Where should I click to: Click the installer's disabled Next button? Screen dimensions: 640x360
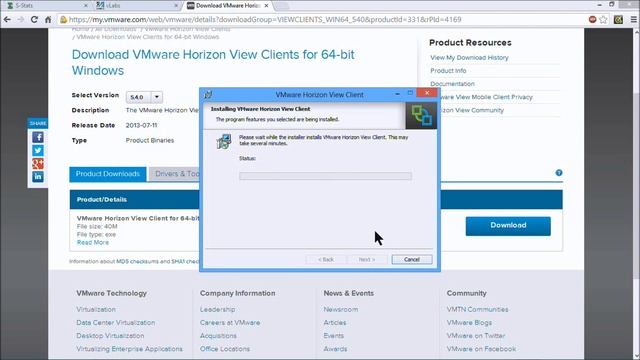[367, 260]
